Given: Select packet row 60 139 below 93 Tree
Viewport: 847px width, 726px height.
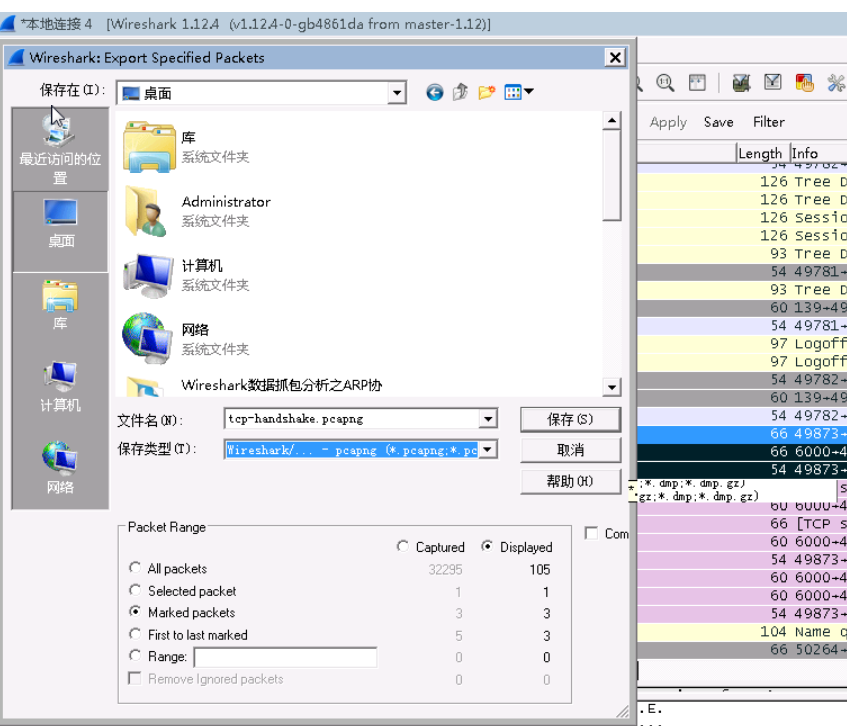Looking at the screenshot, I should click(742, 308).
